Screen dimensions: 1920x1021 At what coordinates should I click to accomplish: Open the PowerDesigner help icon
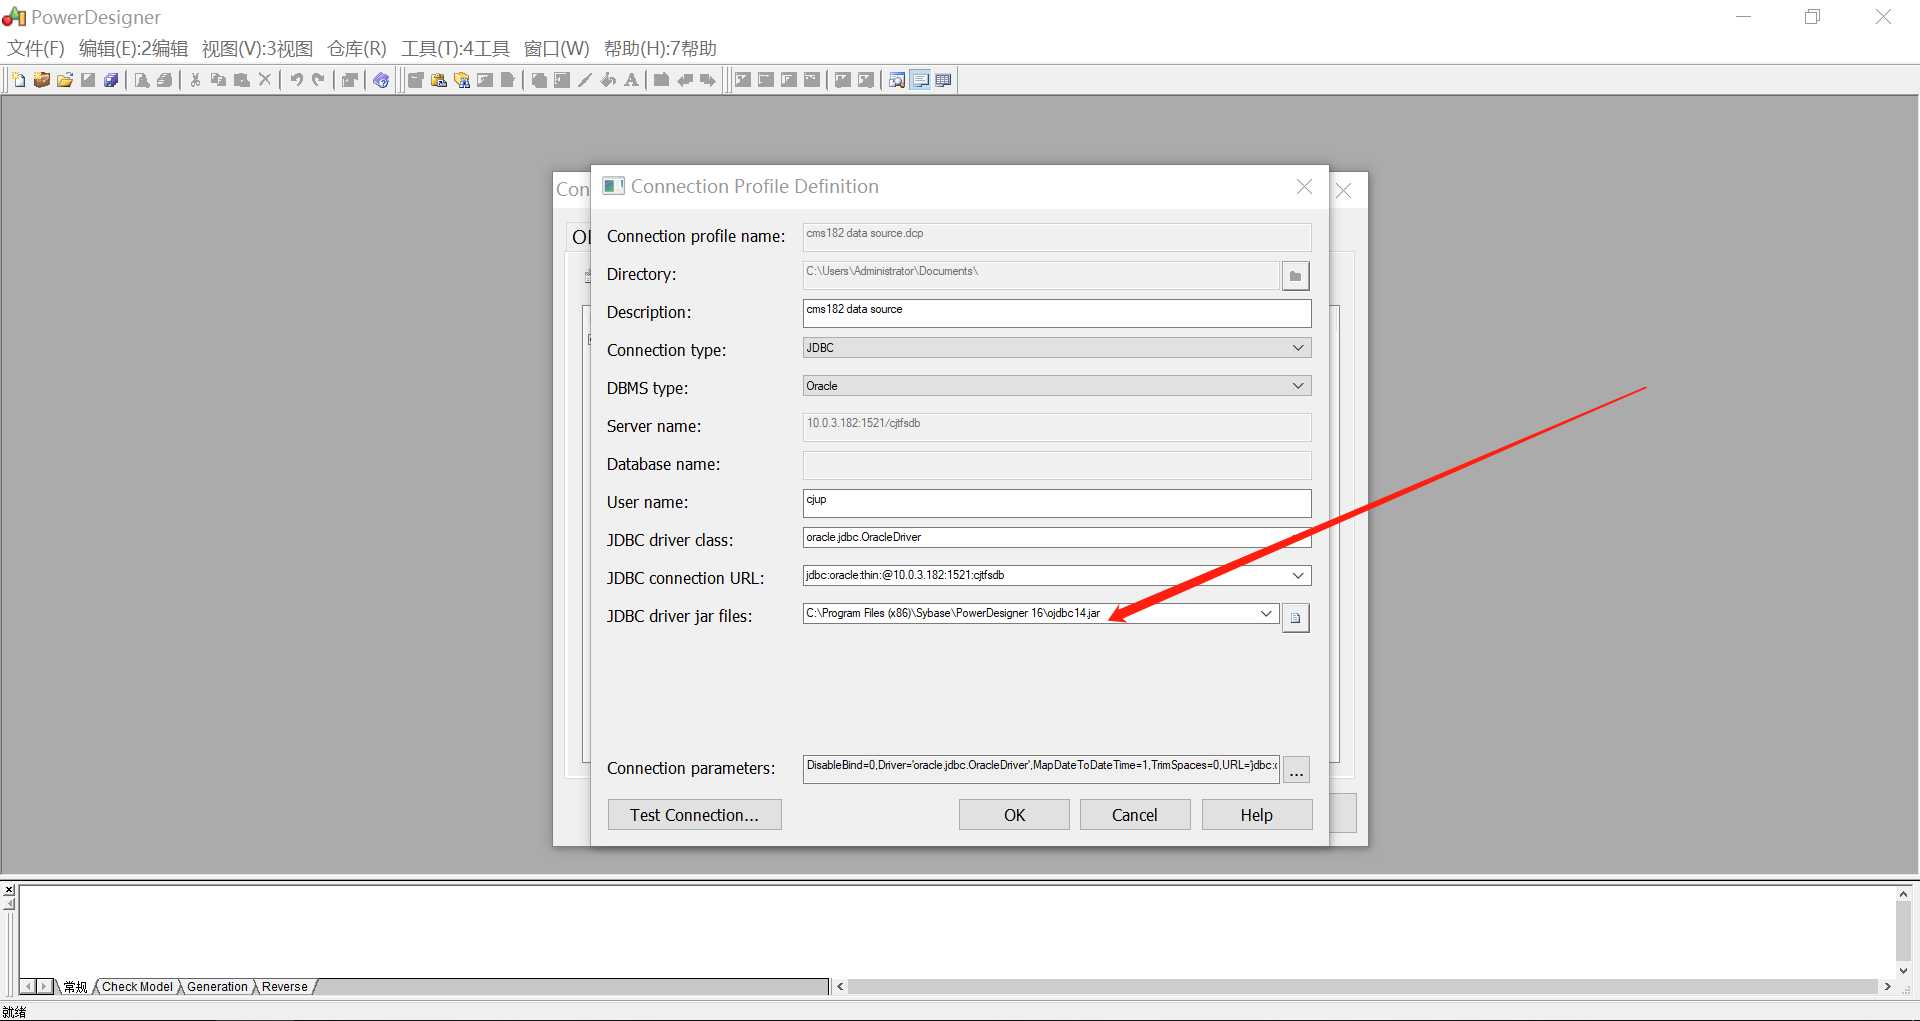(x=381, y=80)
